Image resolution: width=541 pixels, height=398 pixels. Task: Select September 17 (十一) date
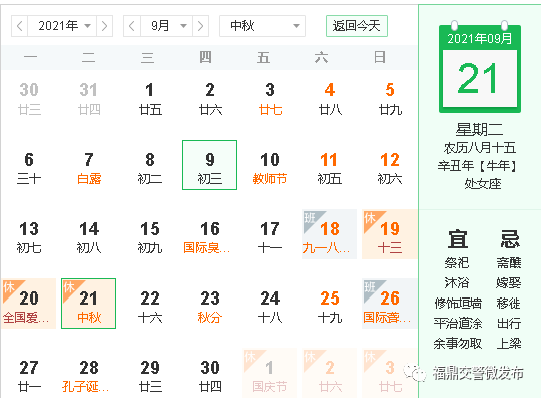pos(270,237)
